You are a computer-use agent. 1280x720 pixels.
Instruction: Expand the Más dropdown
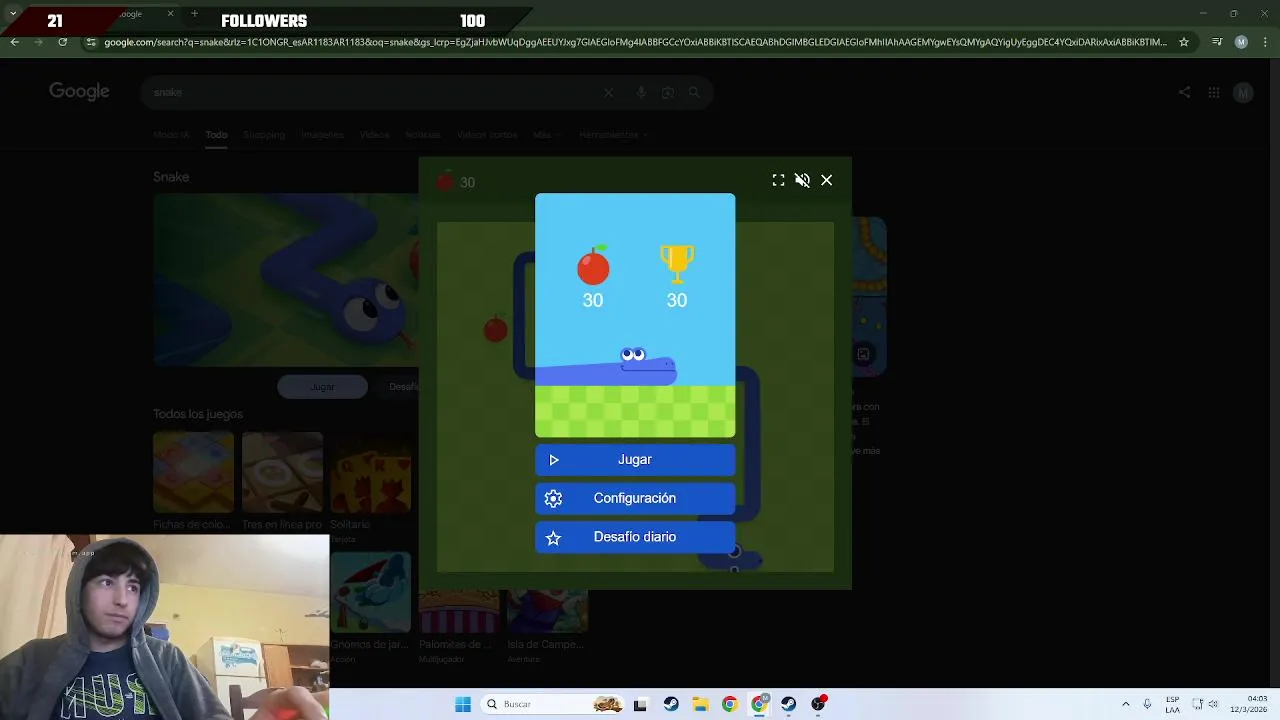click(x=546, y=135)
